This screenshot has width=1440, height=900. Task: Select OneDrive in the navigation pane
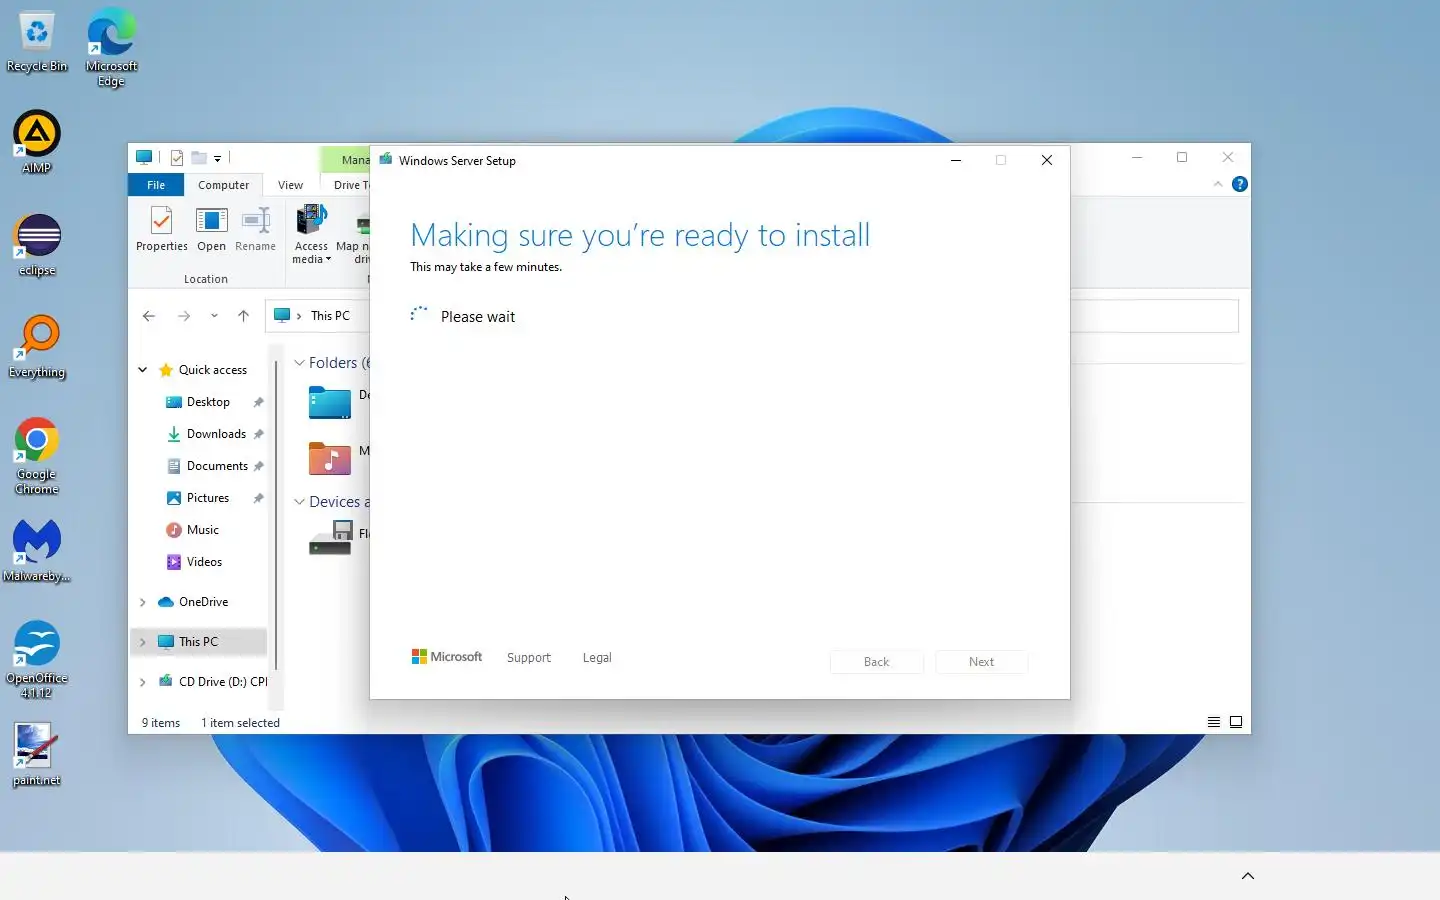click(x=203, y=602)
